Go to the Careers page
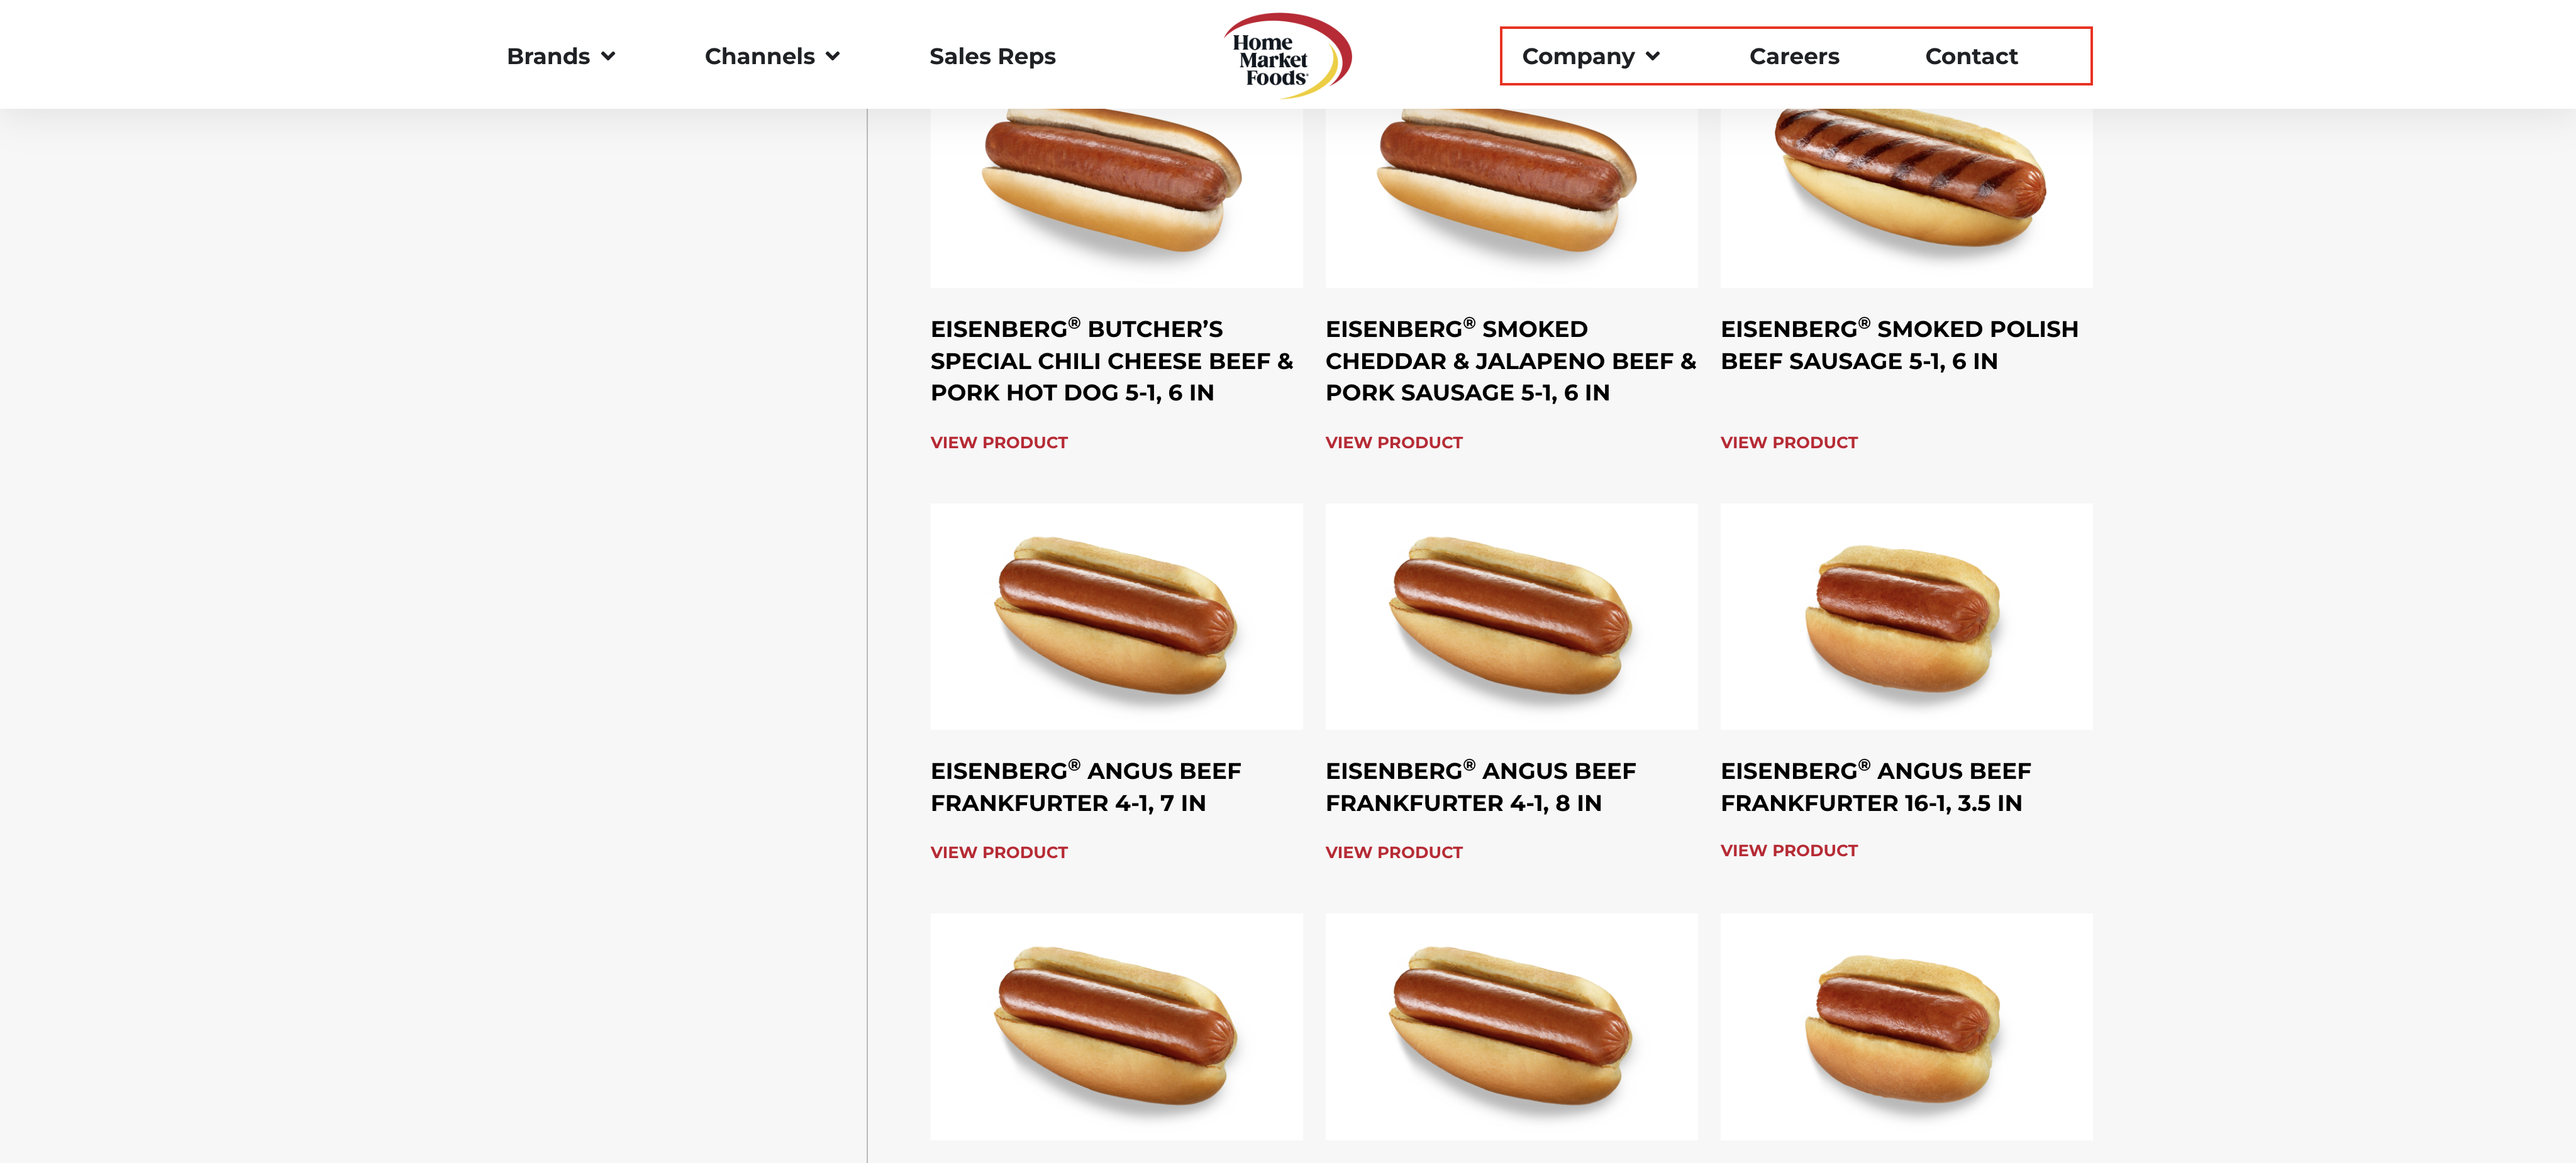Screen dimensions: 2576x1163 point(1794,56)
